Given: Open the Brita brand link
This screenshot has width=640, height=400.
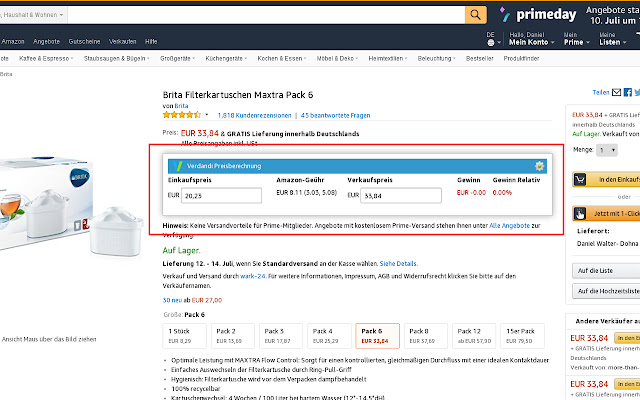Looking at the screenshot, I should 181,106.
